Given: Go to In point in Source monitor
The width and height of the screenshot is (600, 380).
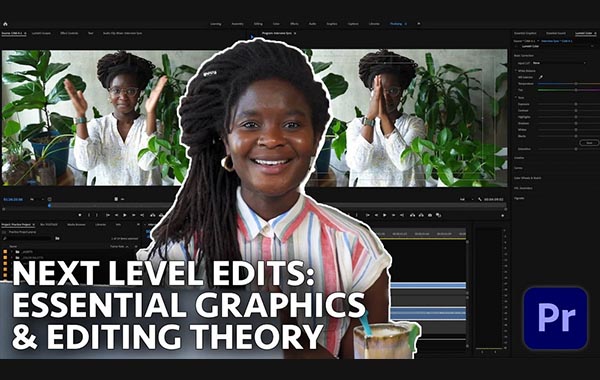Looking at the screenshot, I should (108, 215).
